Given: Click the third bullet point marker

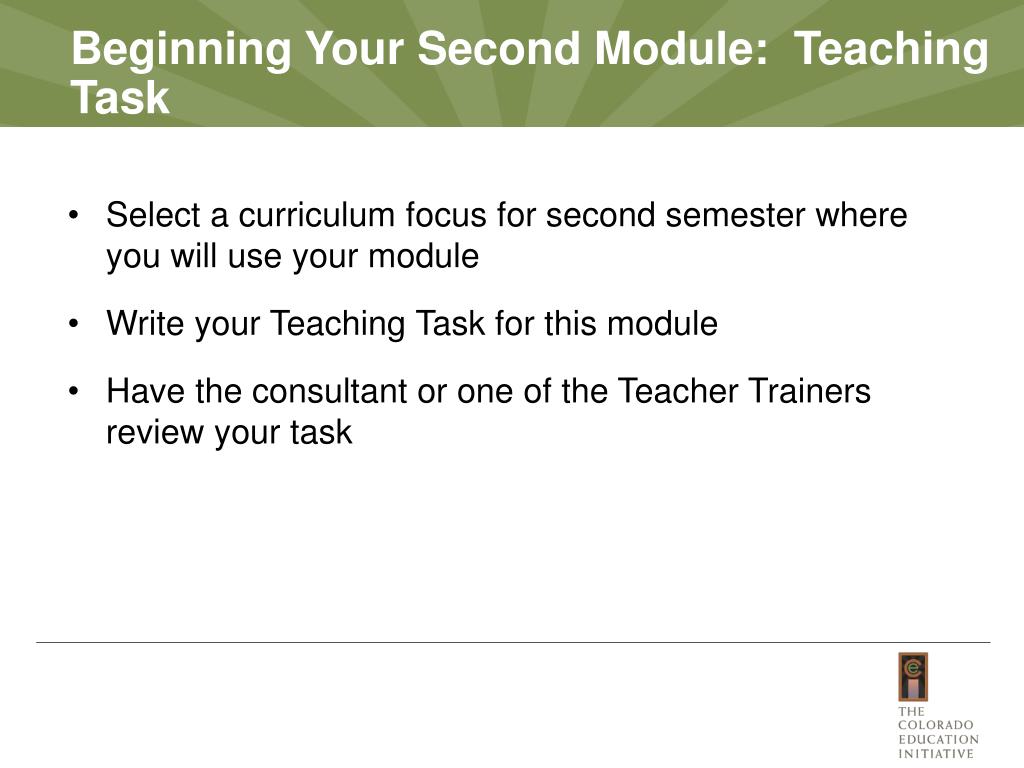Looking at the screenshot, I should [x=73, y=392].
